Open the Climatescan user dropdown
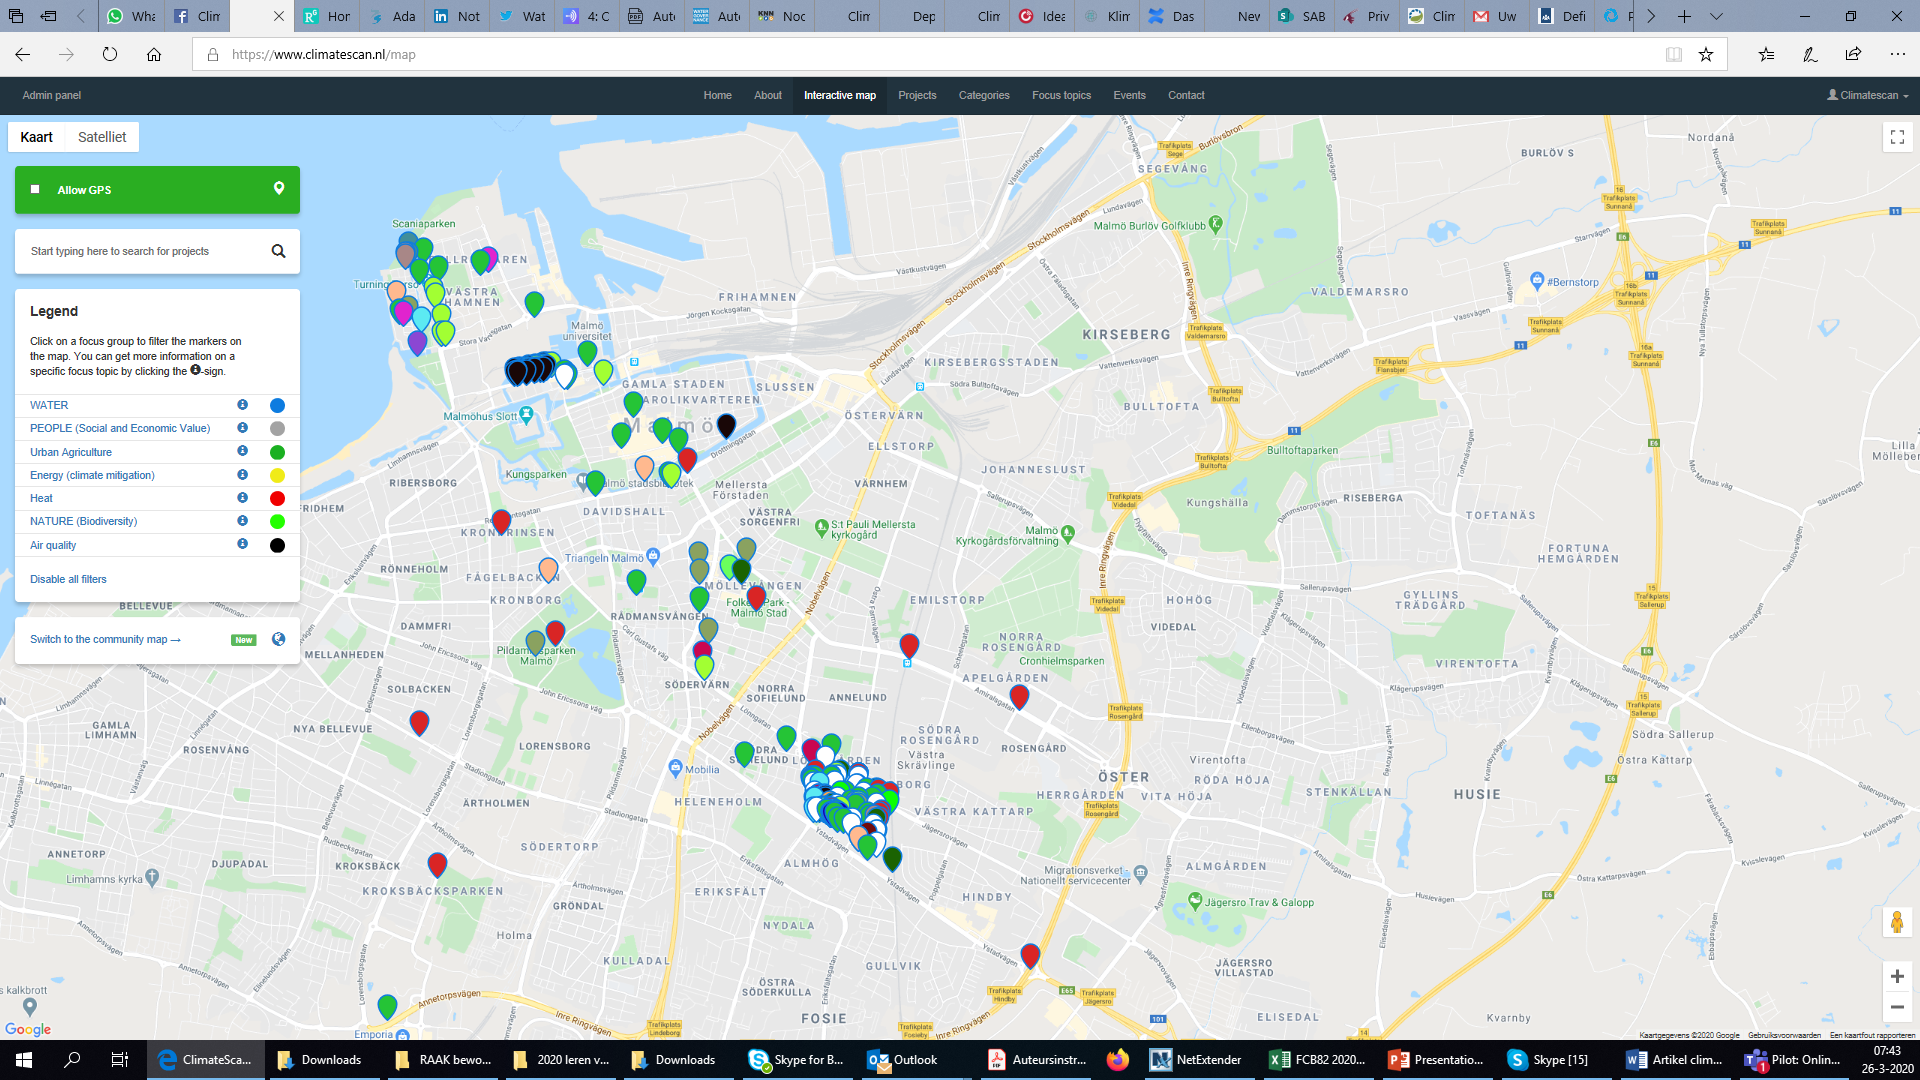Screen dimensions: 1920x1080 tap(1867, 95)
